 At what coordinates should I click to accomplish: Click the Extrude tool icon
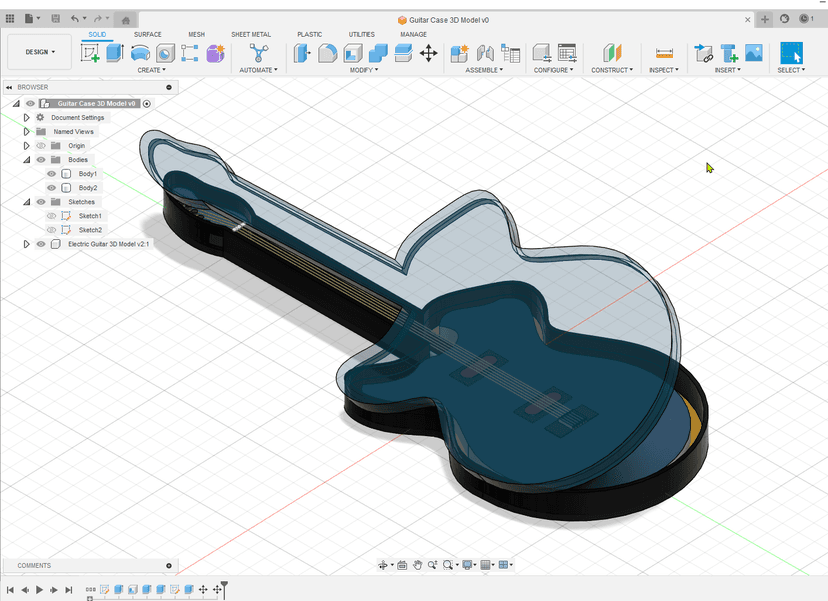click(115, 53)
